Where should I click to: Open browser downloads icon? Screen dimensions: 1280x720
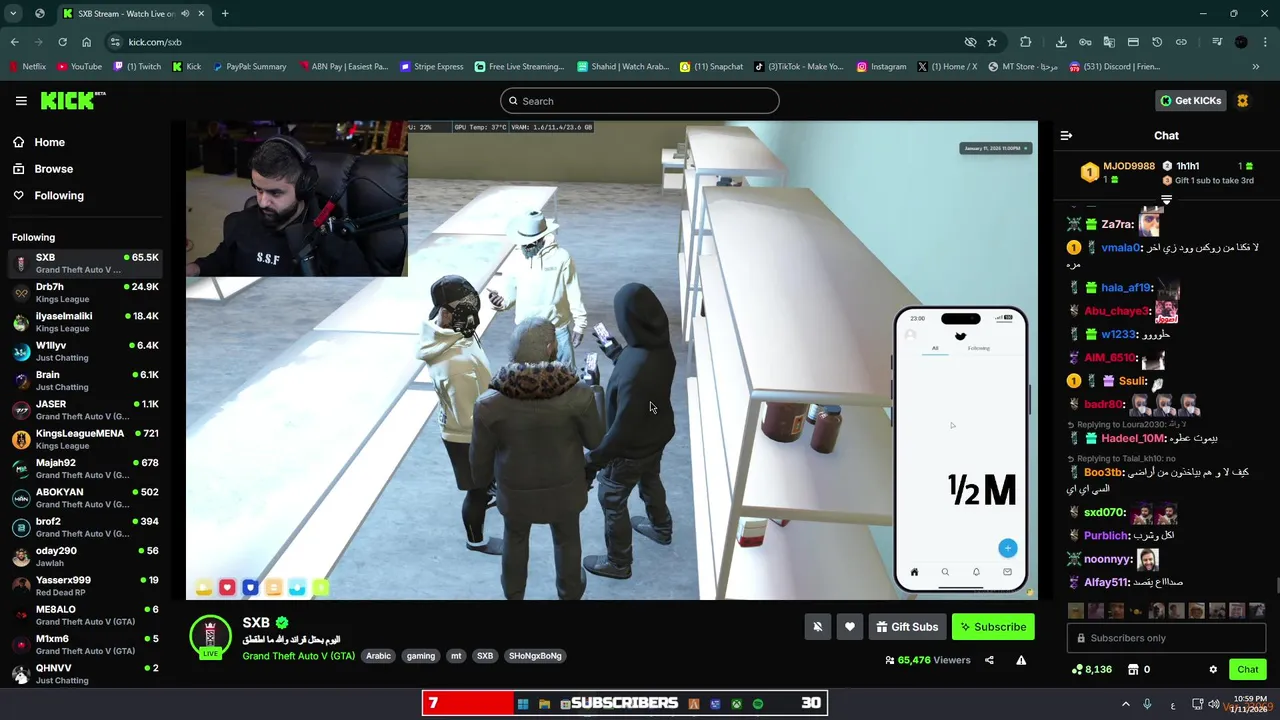pos(1061,42)
